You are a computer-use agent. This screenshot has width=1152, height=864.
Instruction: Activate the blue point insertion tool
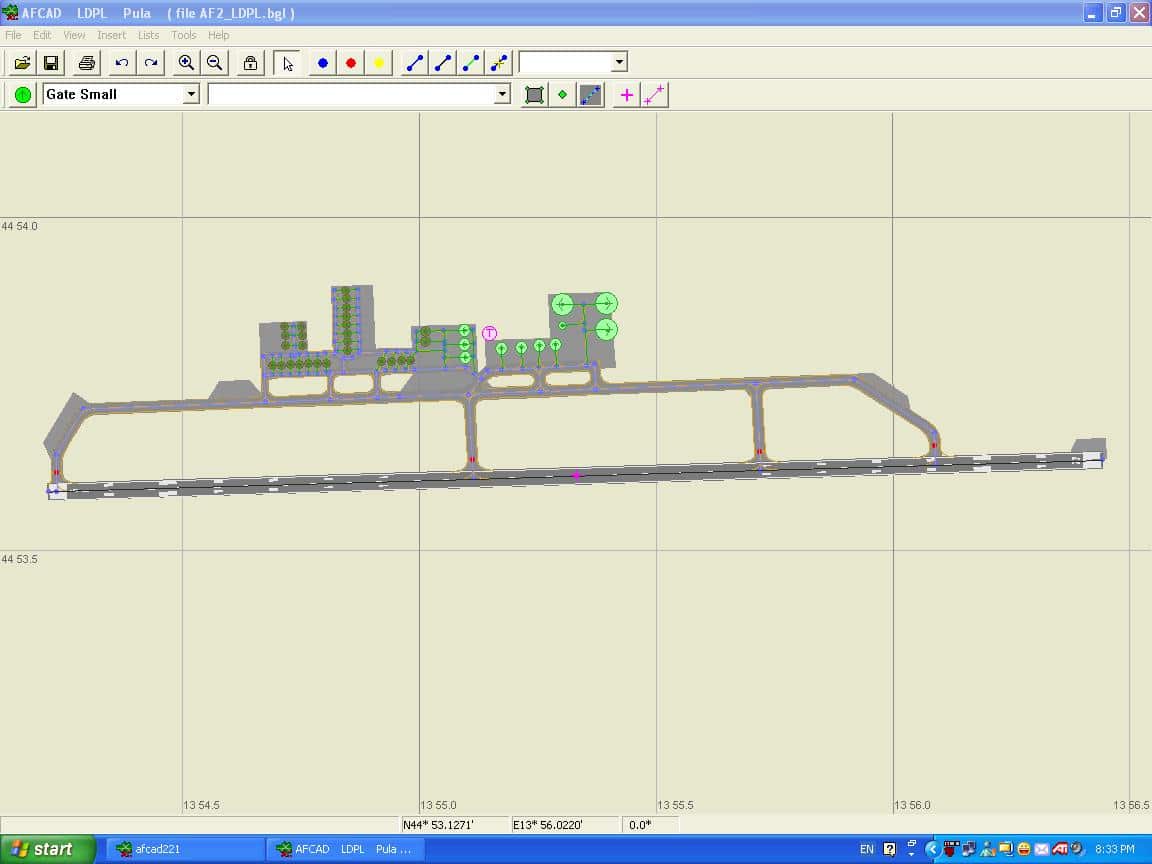321,62
